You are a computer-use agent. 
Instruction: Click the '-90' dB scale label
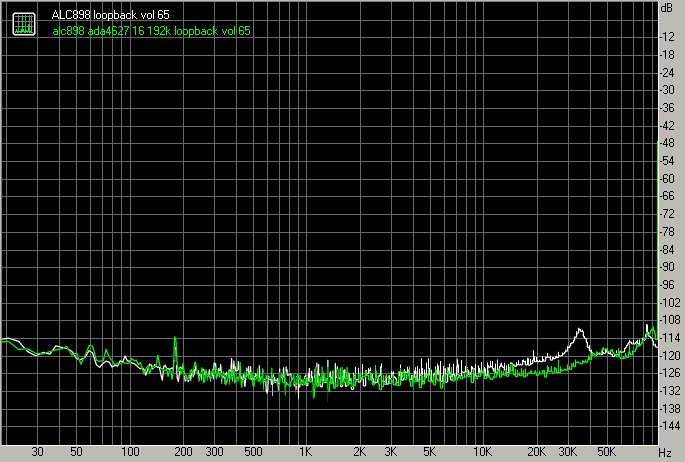tap(667, 267)
